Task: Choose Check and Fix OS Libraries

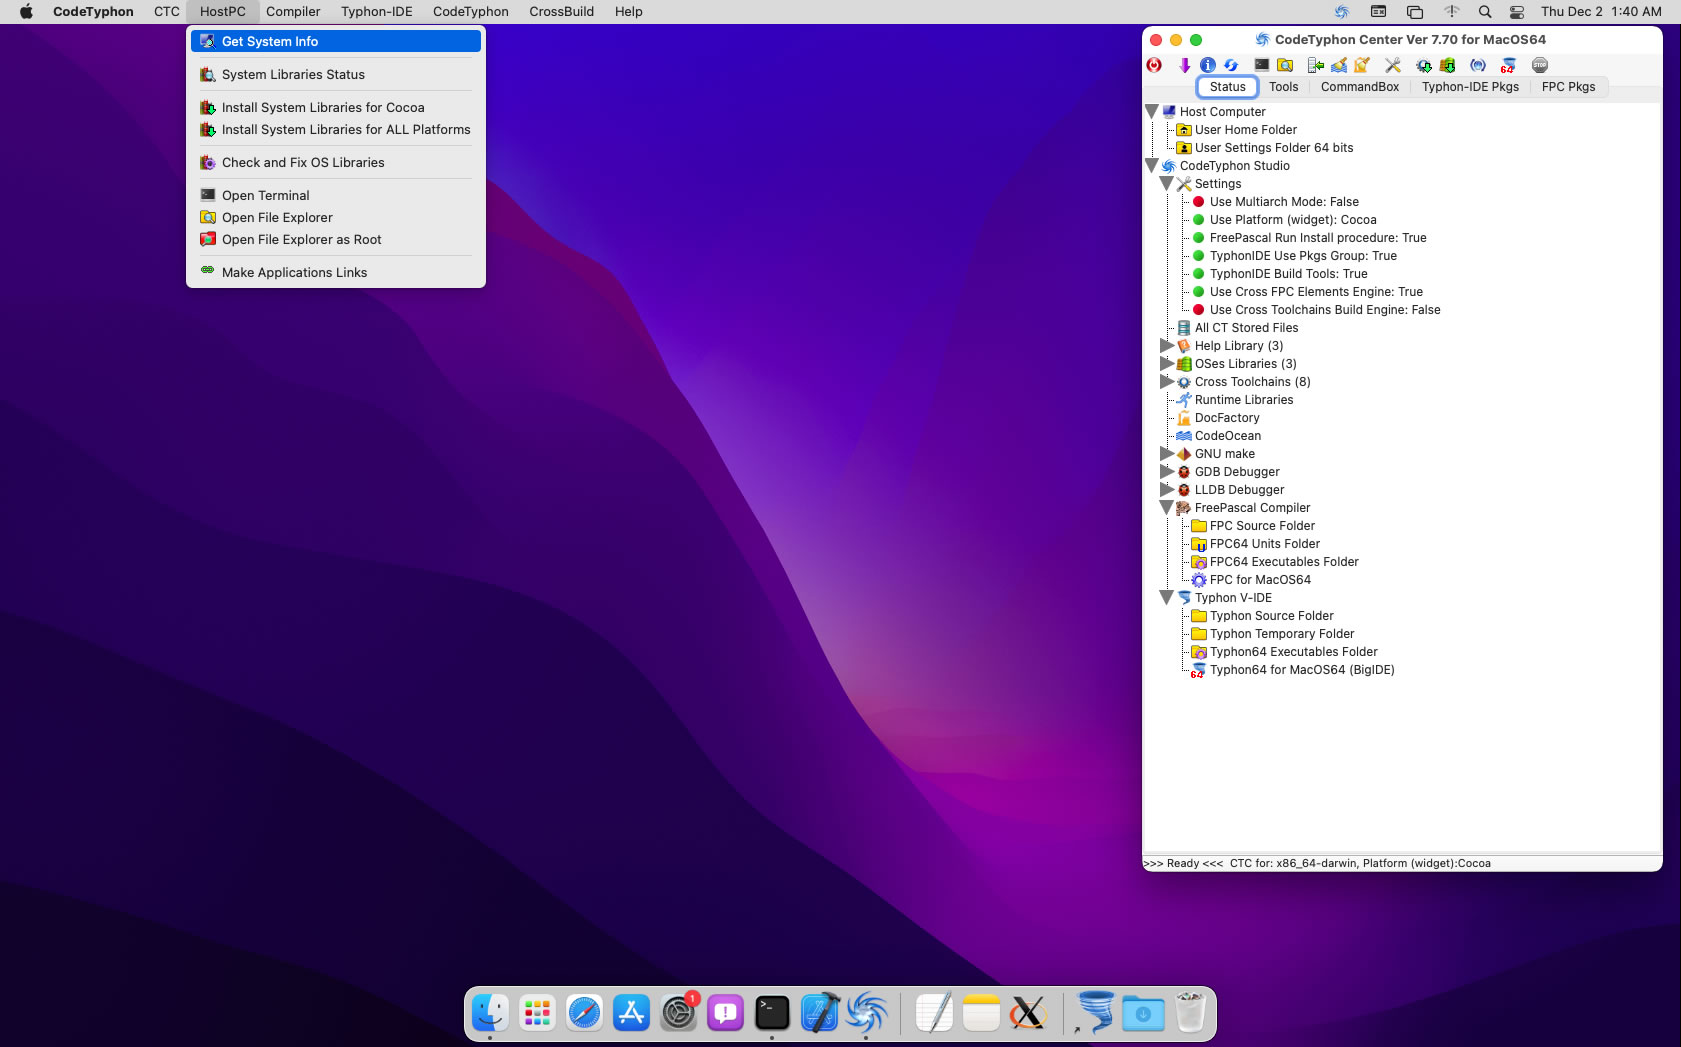Action: tap(336, 162)
